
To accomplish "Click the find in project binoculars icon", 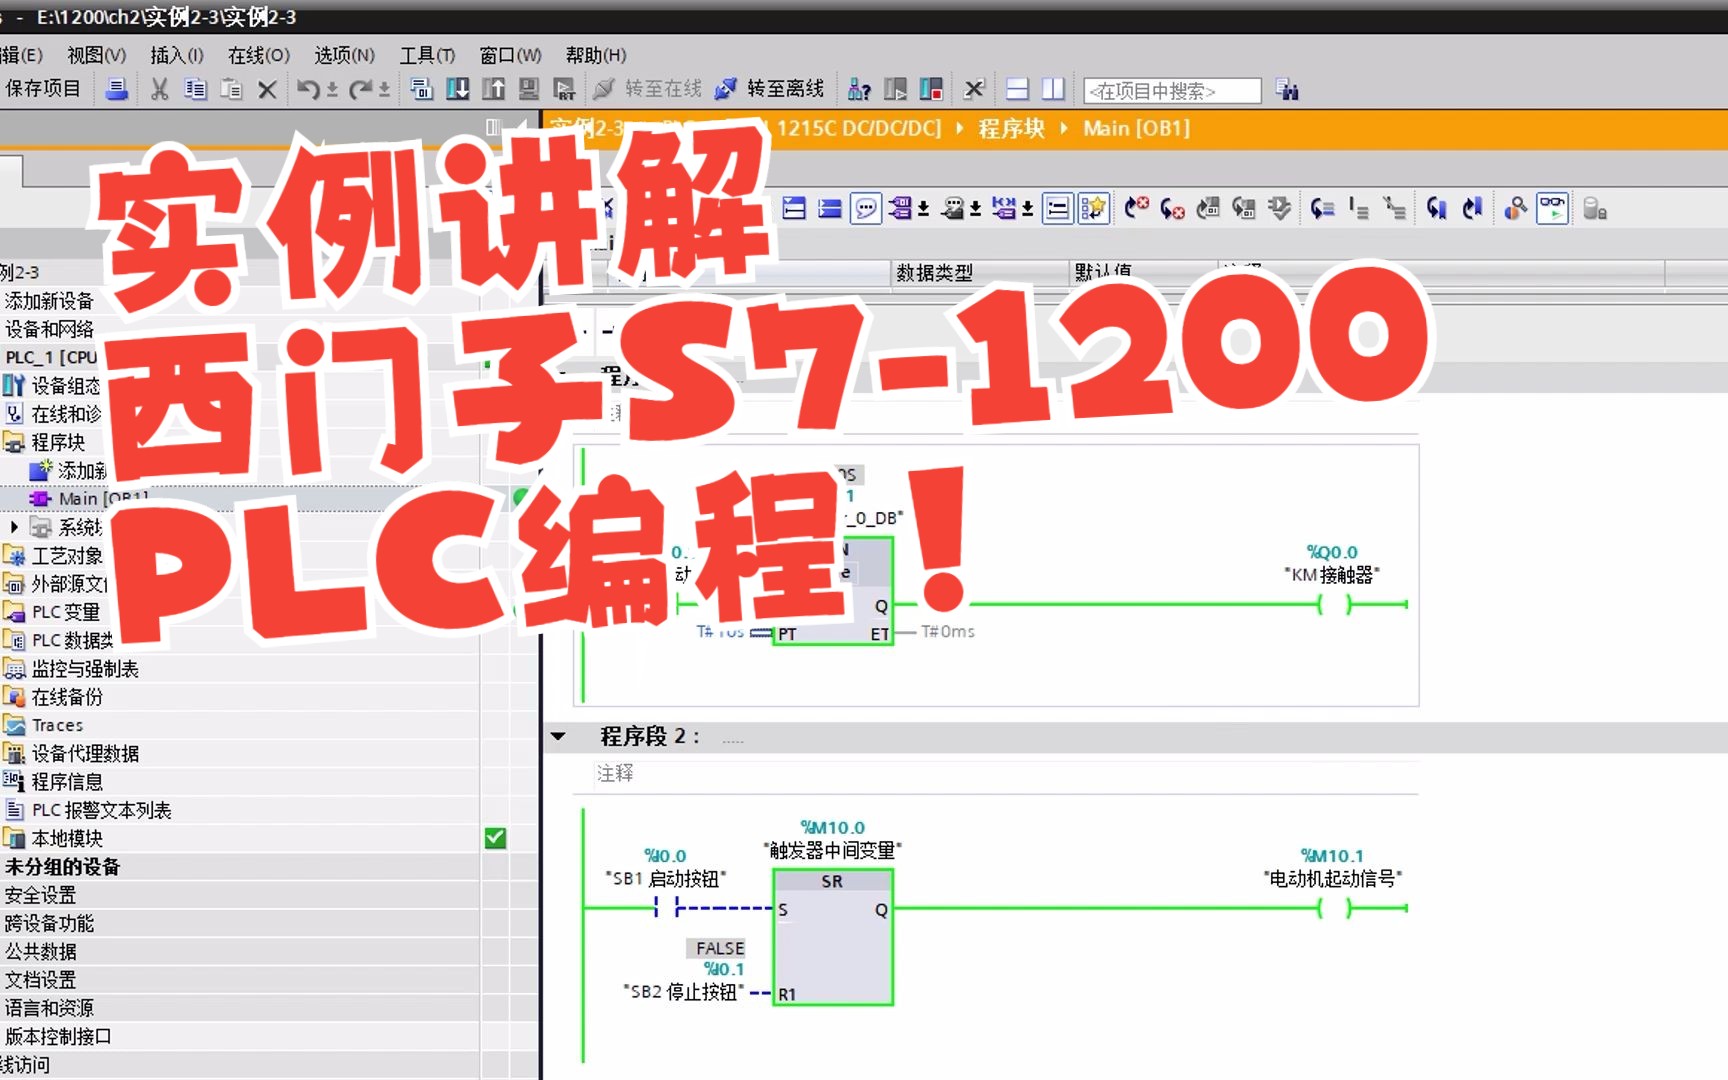I will (x=1287, y=90).
